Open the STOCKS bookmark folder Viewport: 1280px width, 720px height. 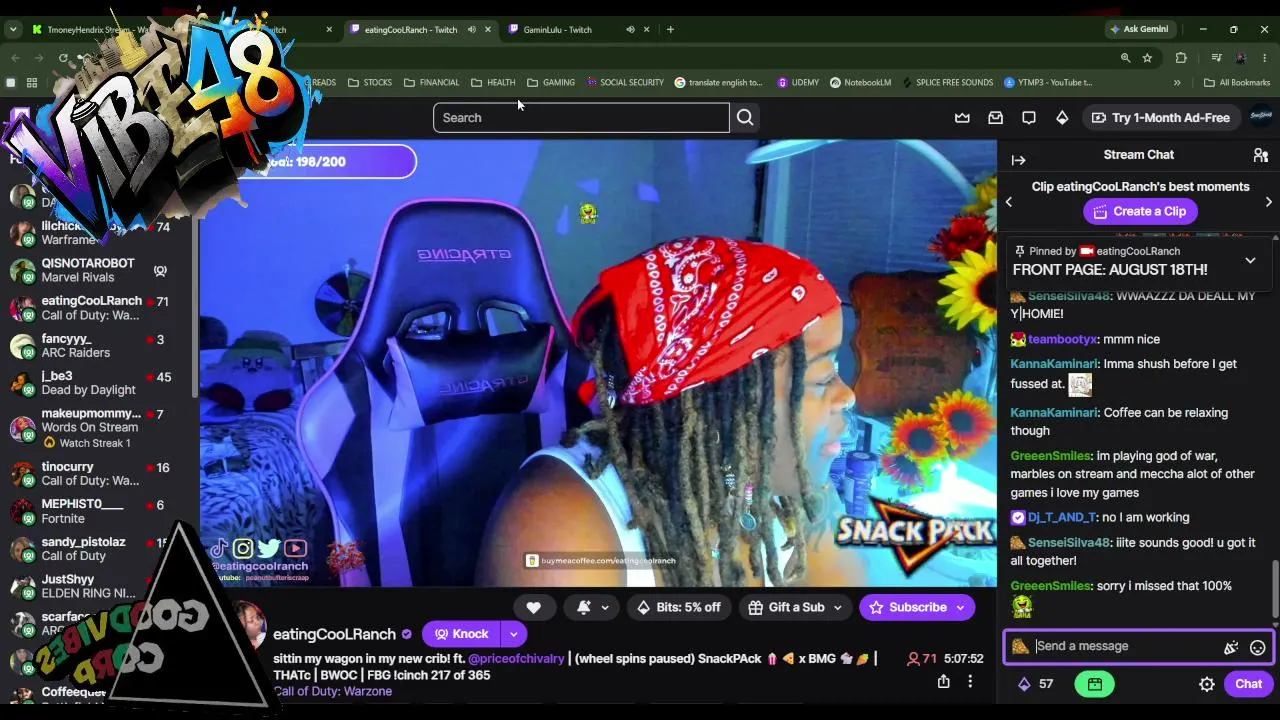(369, 83)
